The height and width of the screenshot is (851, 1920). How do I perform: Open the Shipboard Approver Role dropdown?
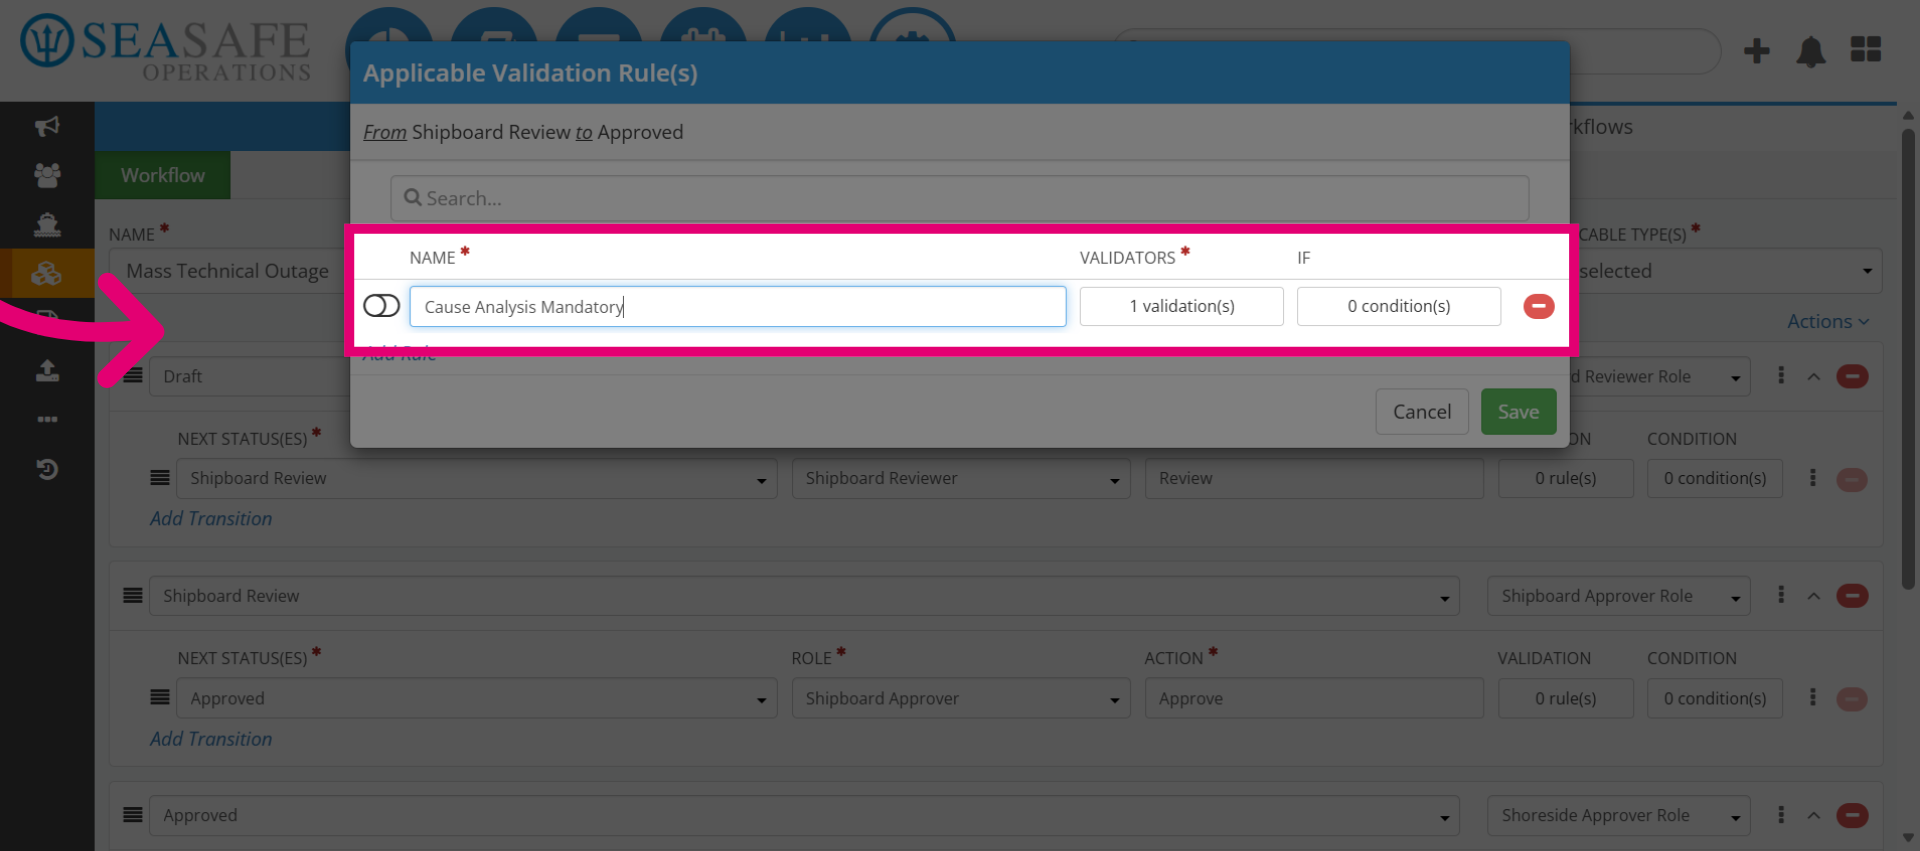pos(1618,596)
